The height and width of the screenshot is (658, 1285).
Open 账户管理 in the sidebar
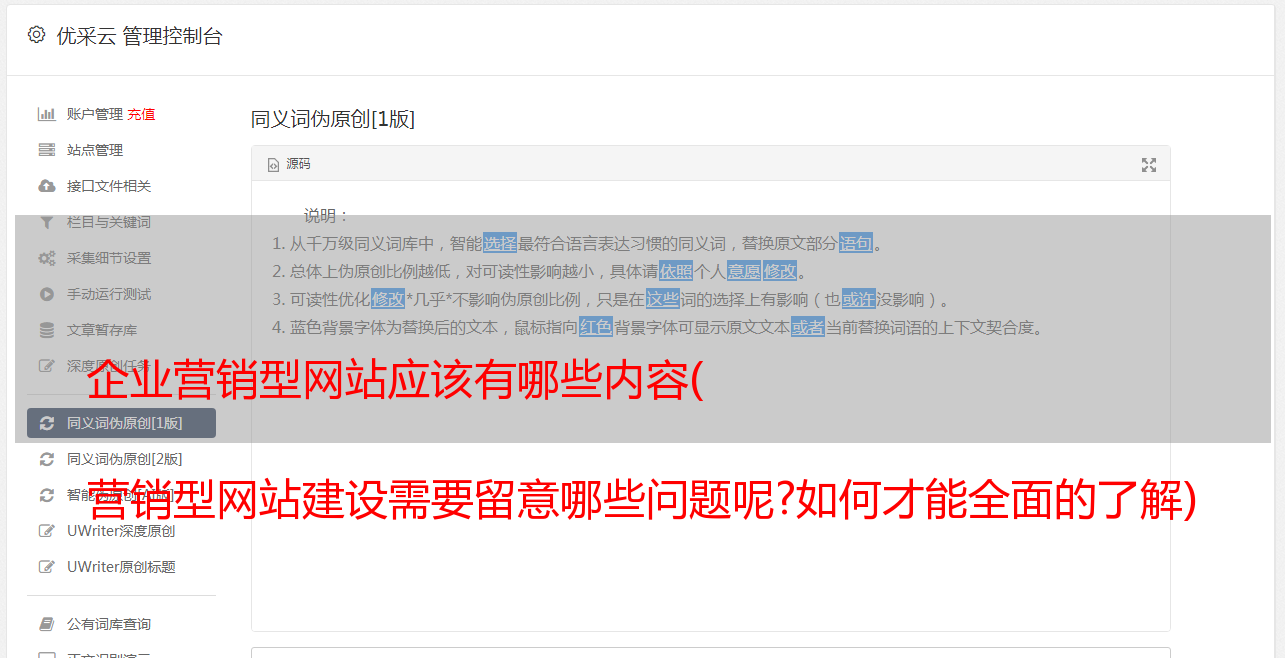click(x=94, y=114)
